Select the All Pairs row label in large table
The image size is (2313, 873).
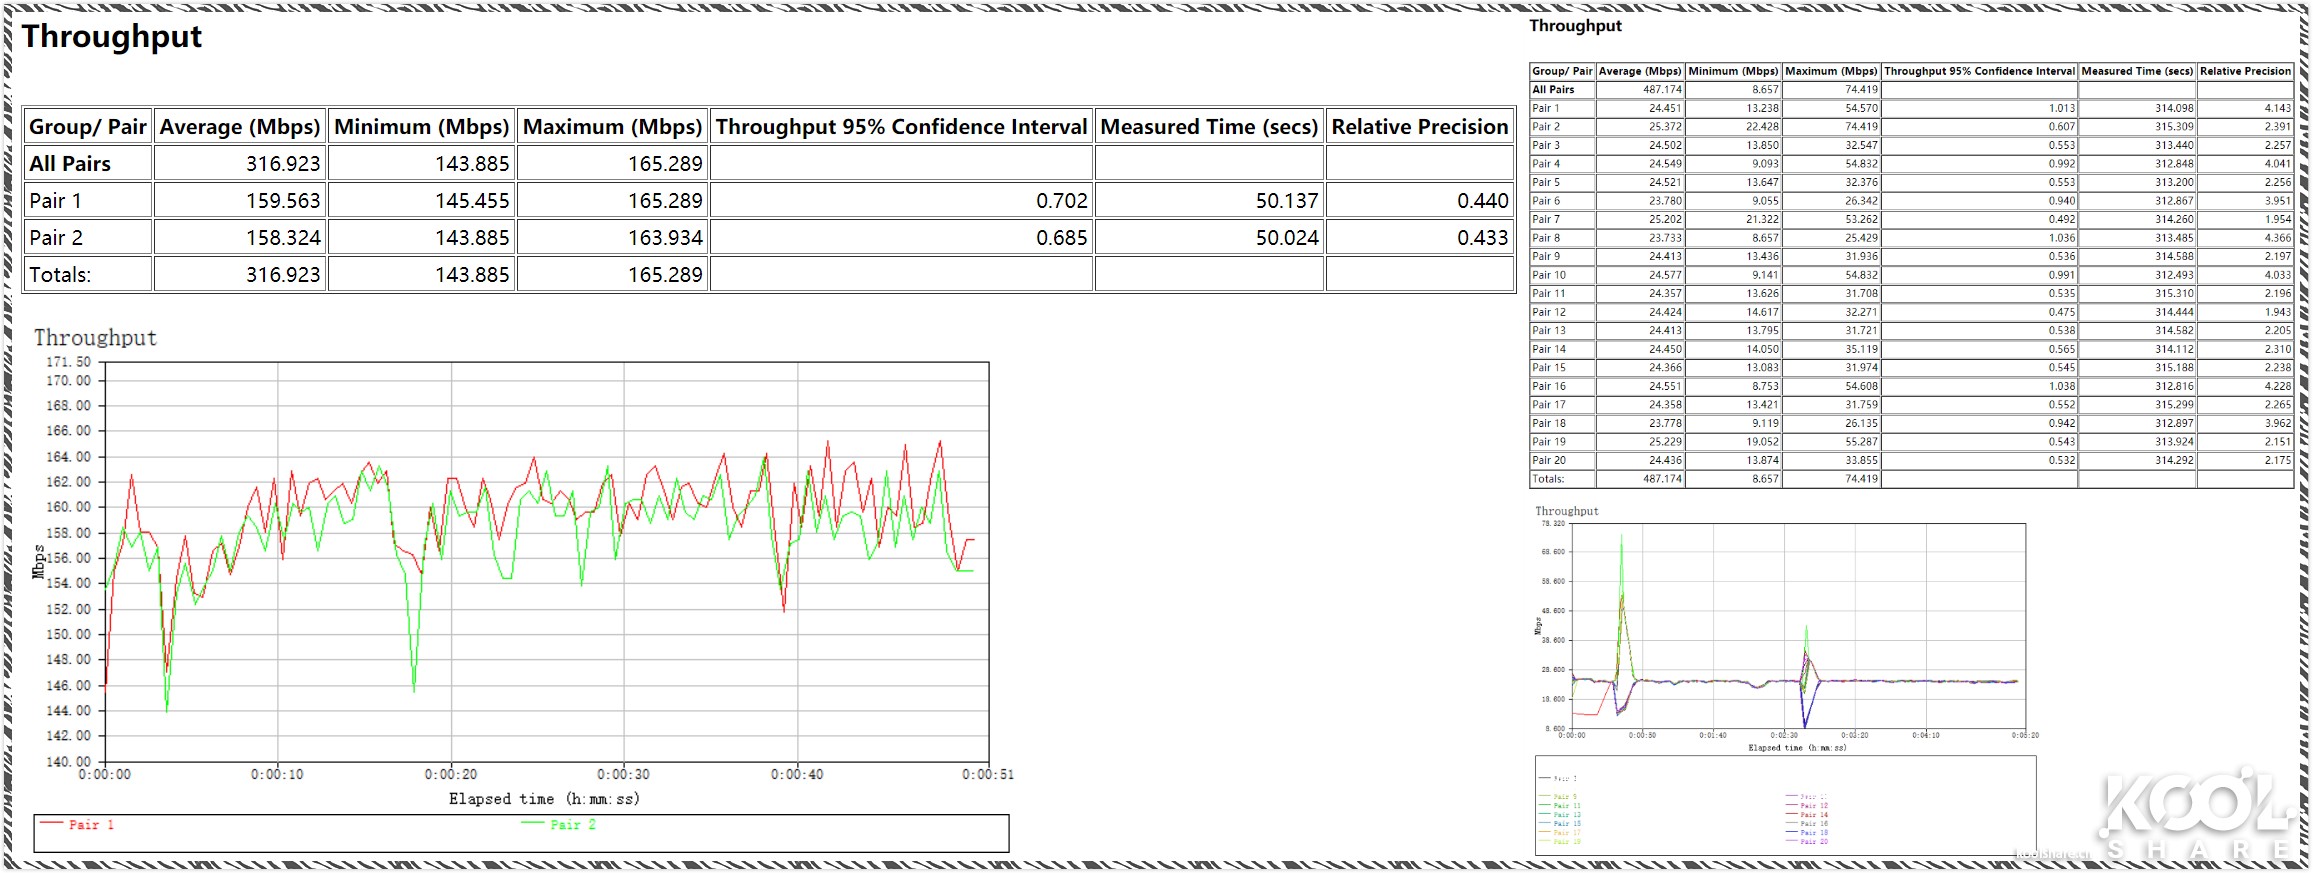70,164
